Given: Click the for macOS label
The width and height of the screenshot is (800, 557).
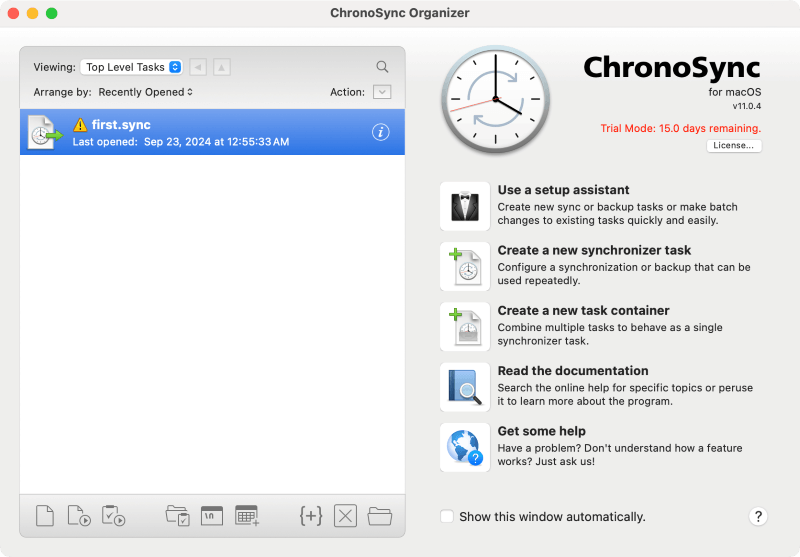Looking at the screenshot, I should click(735, 92).
